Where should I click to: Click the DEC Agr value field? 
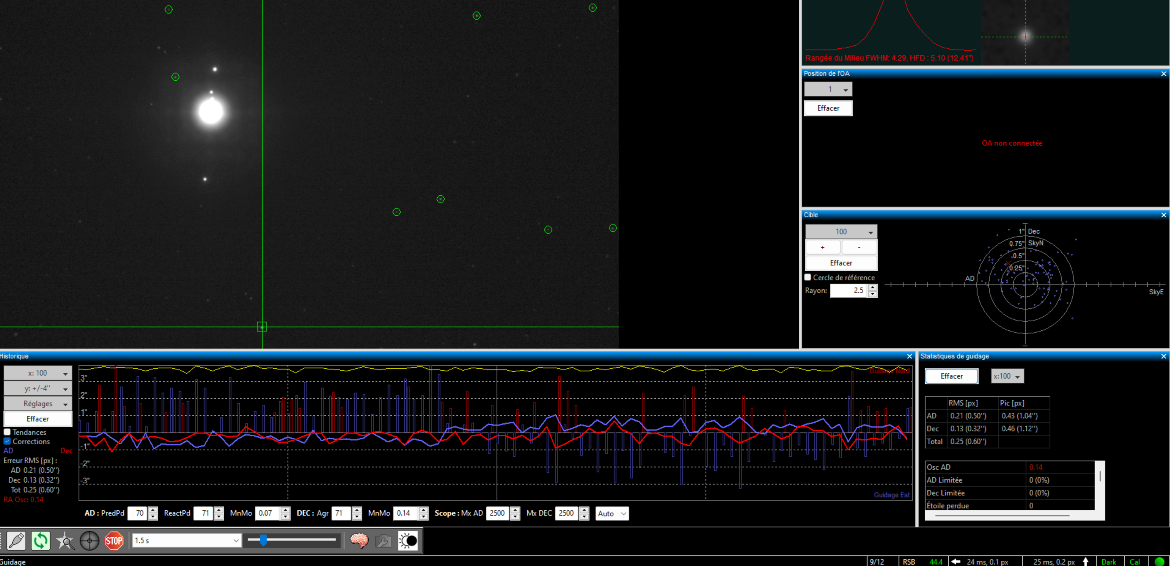pyautogui.click(x=342, y=513)
